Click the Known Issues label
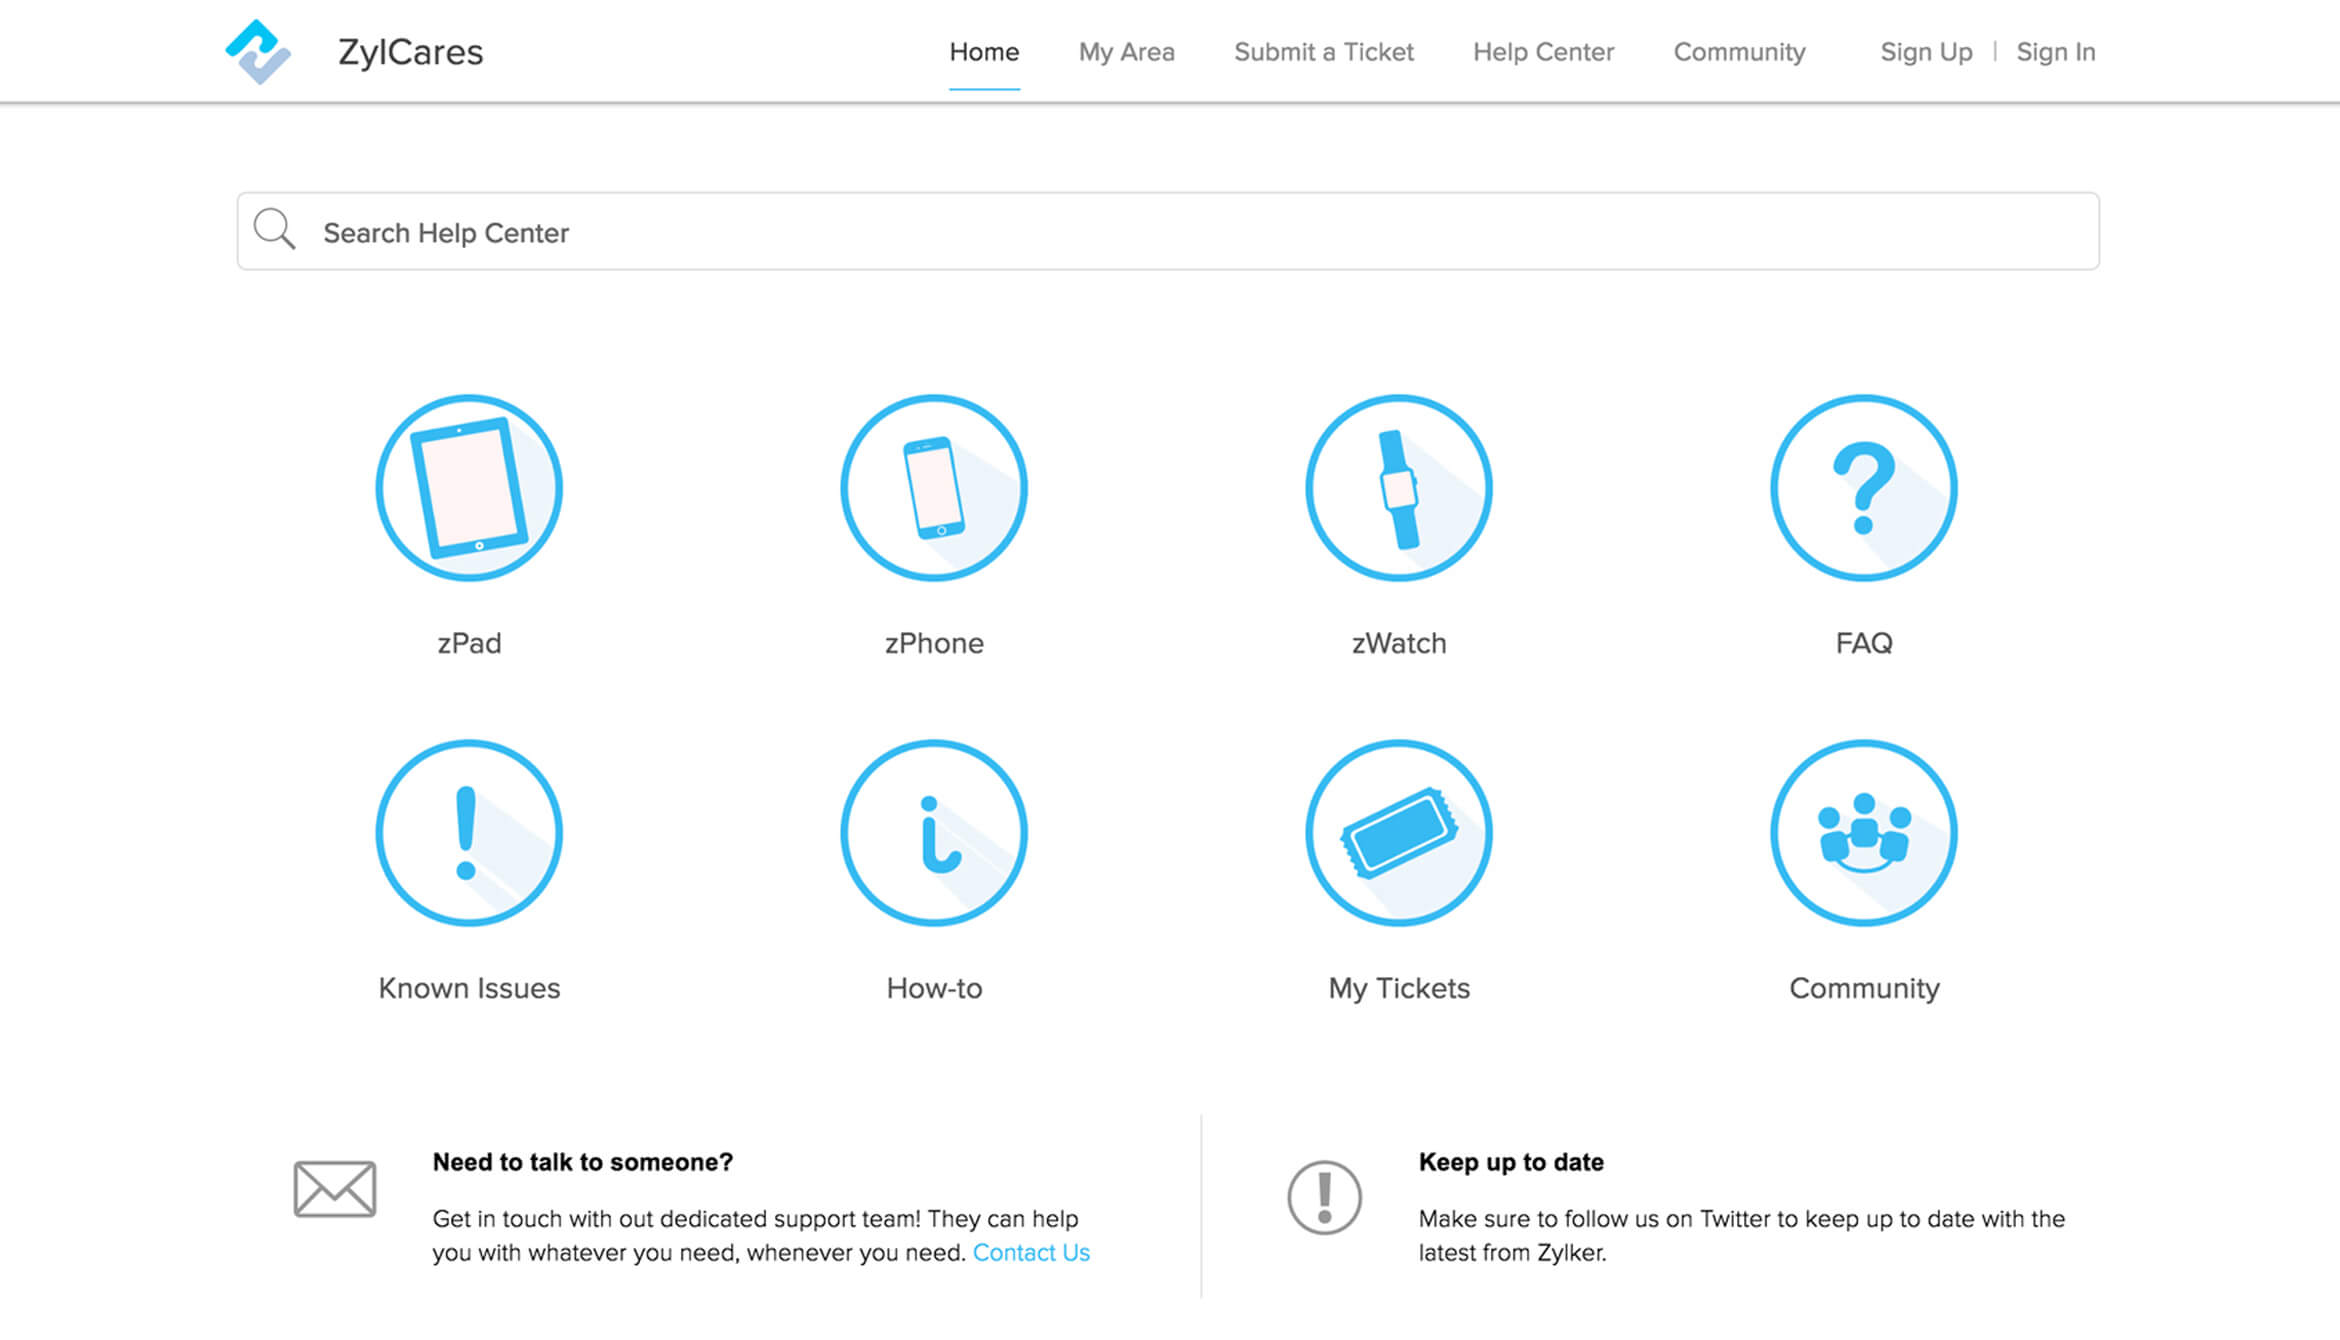2340x1340 pixels. (469, 988)
